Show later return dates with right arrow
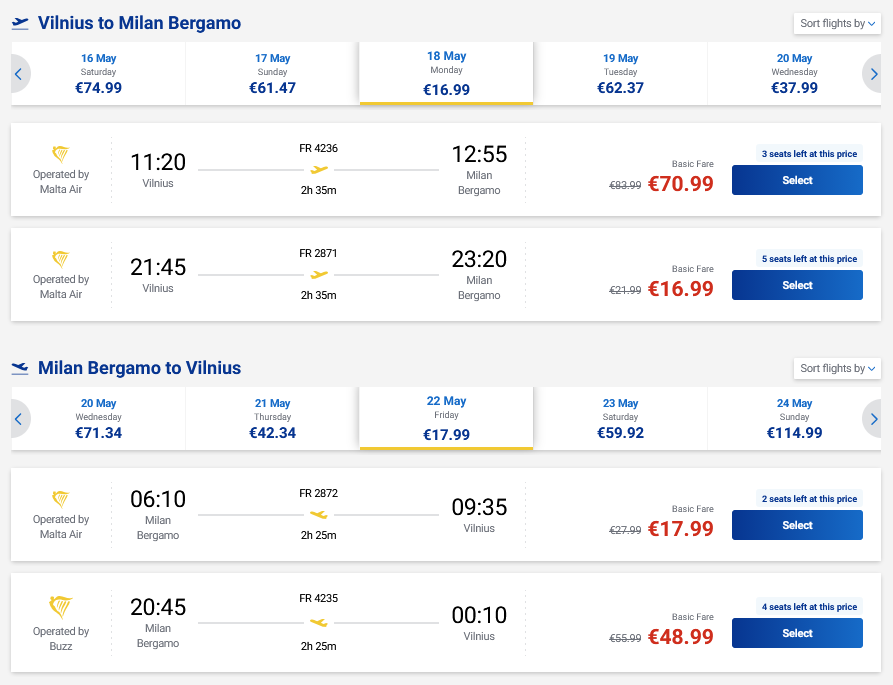Image resolution: width=893 pixels, height=685 pixels. tap(874, 419)
